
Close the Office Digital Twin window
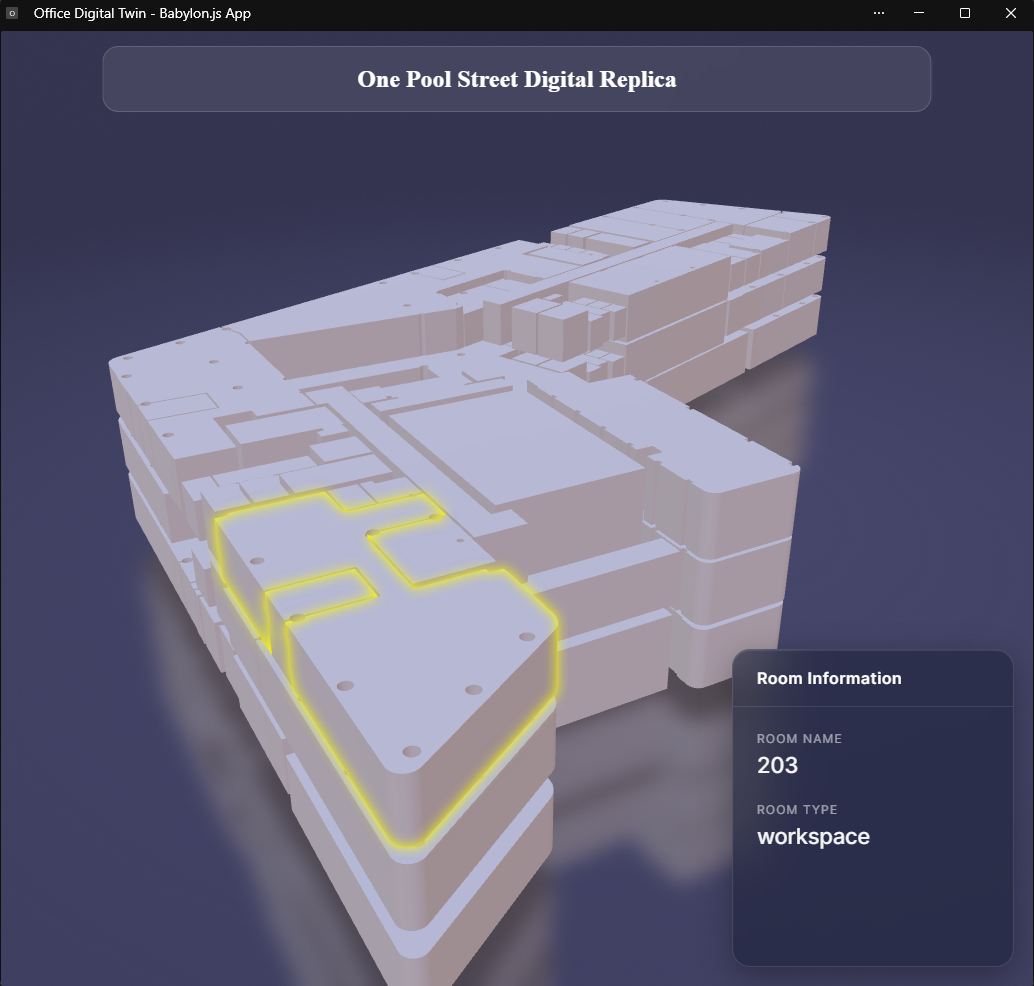(x=1010, y=13)
